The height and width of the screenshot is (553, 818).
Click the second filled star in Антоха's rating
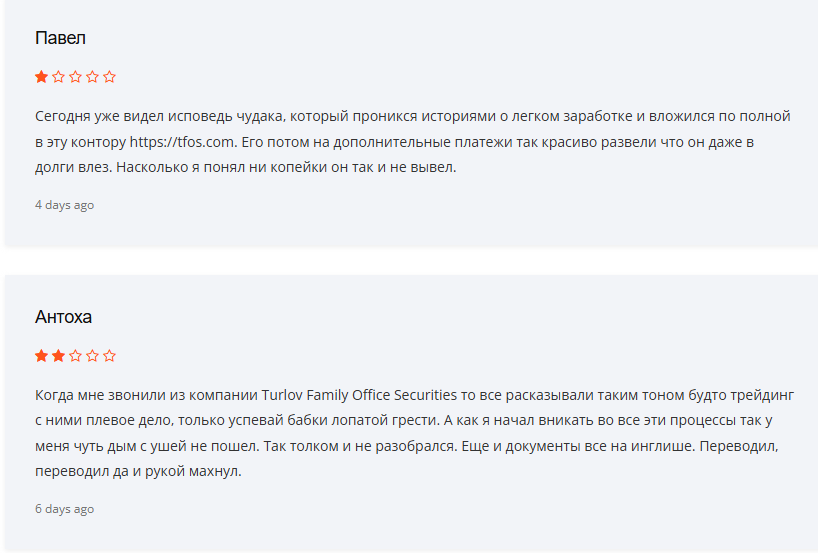point(58,356)
